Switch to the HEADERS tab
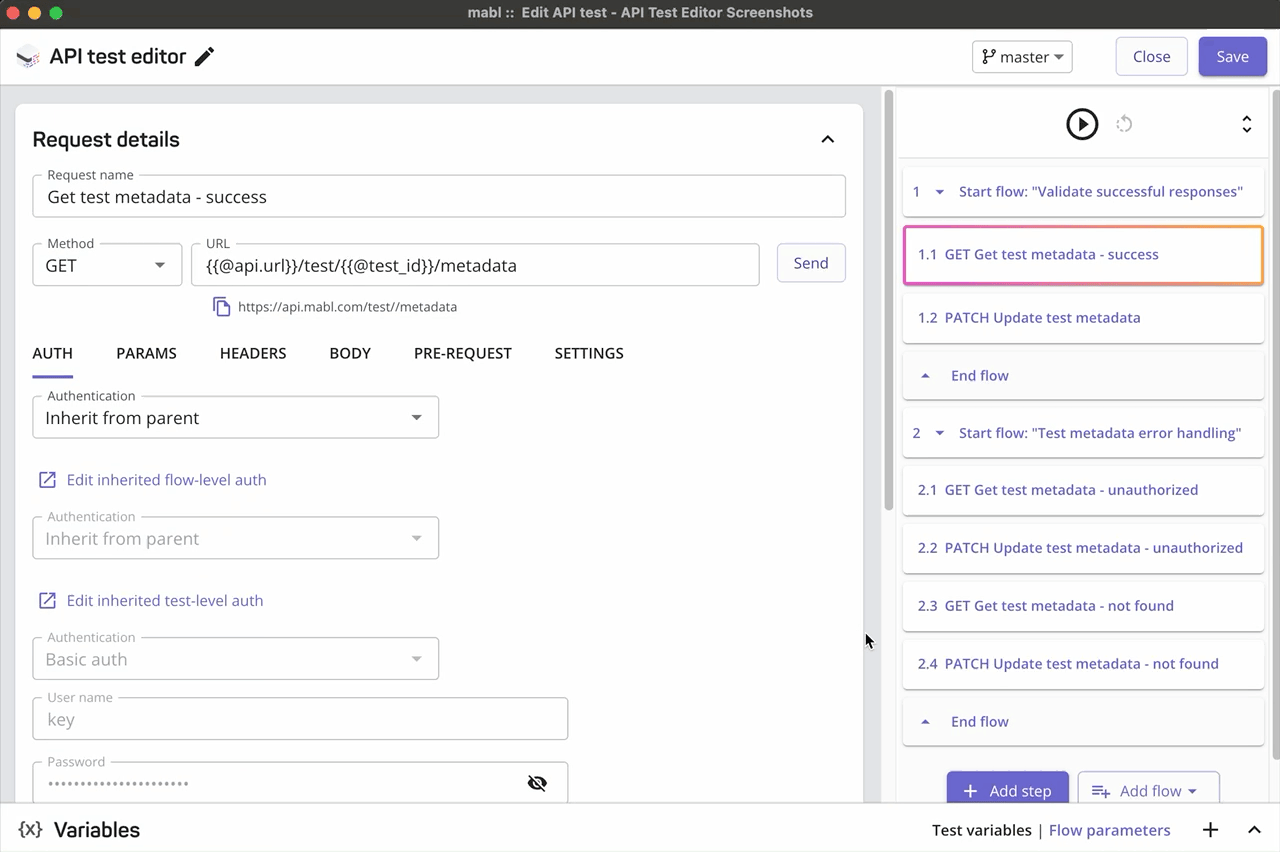Viewport: 1280px width, 852px height. 253,353
